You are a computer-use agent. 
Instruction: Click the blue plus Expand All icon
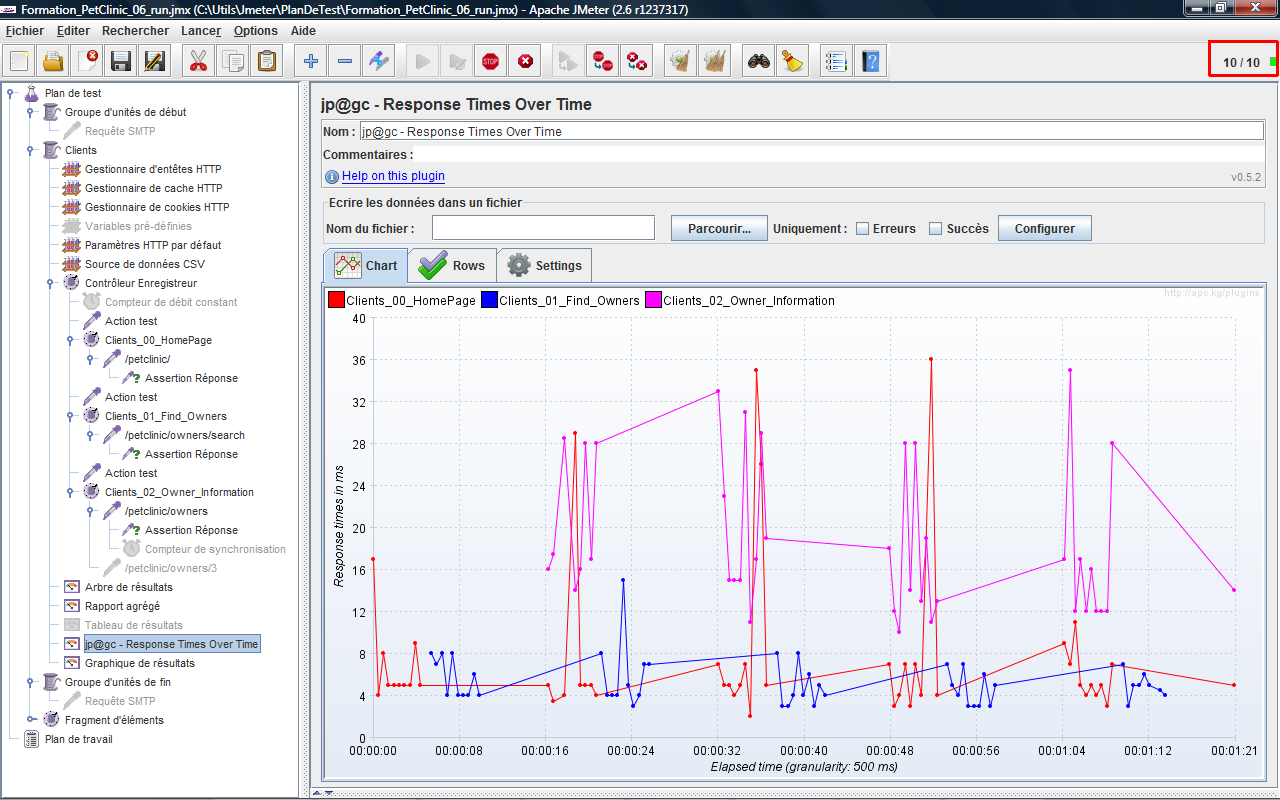311,62
